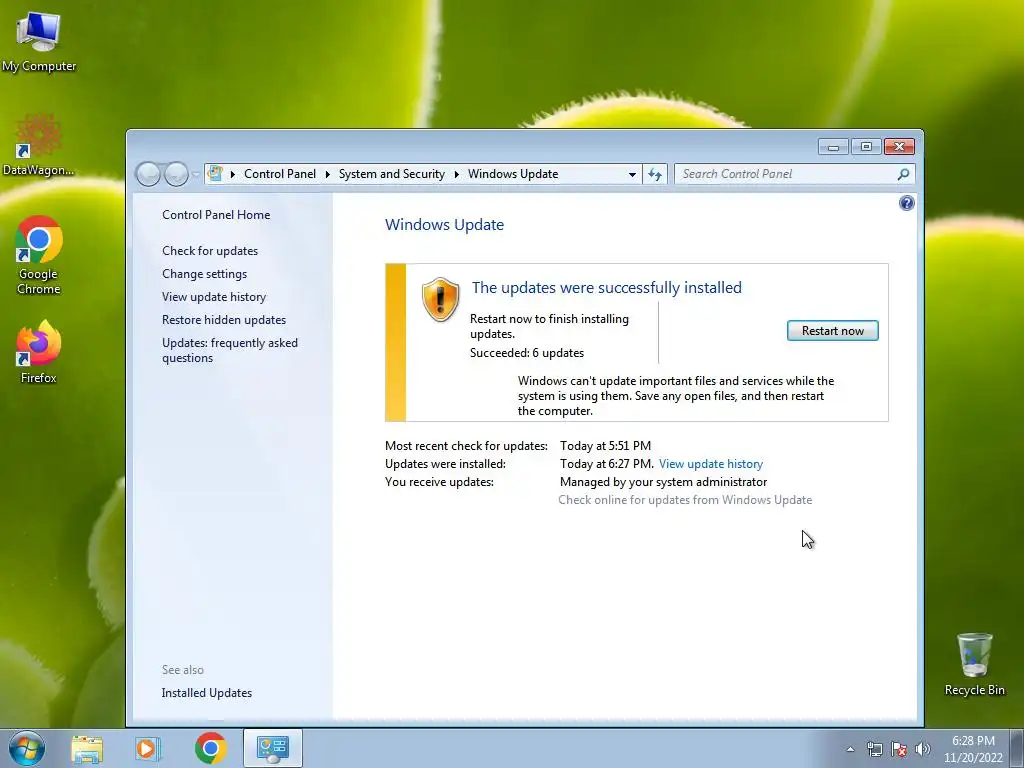1024x768 pixels.
Task: Click View update history beside 6:27 PM
Action: tap(711, 464)
